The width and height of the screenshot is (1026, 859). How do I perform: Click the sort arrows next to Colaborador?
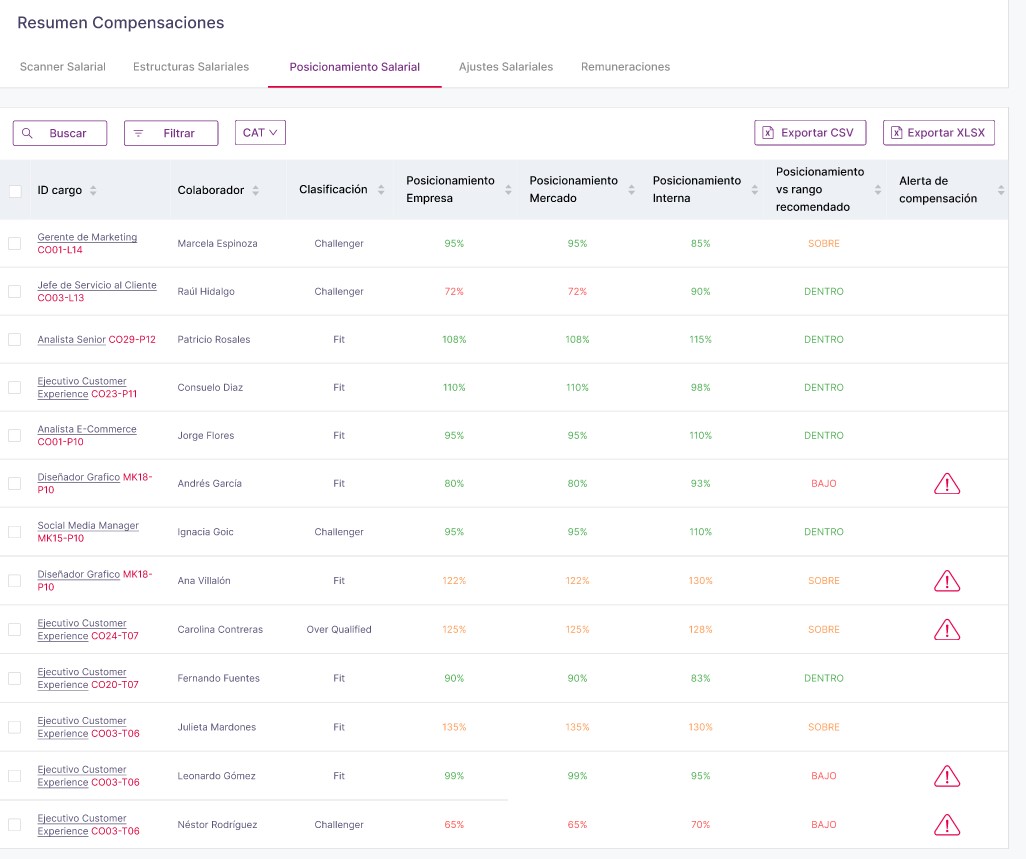(255, 190)
